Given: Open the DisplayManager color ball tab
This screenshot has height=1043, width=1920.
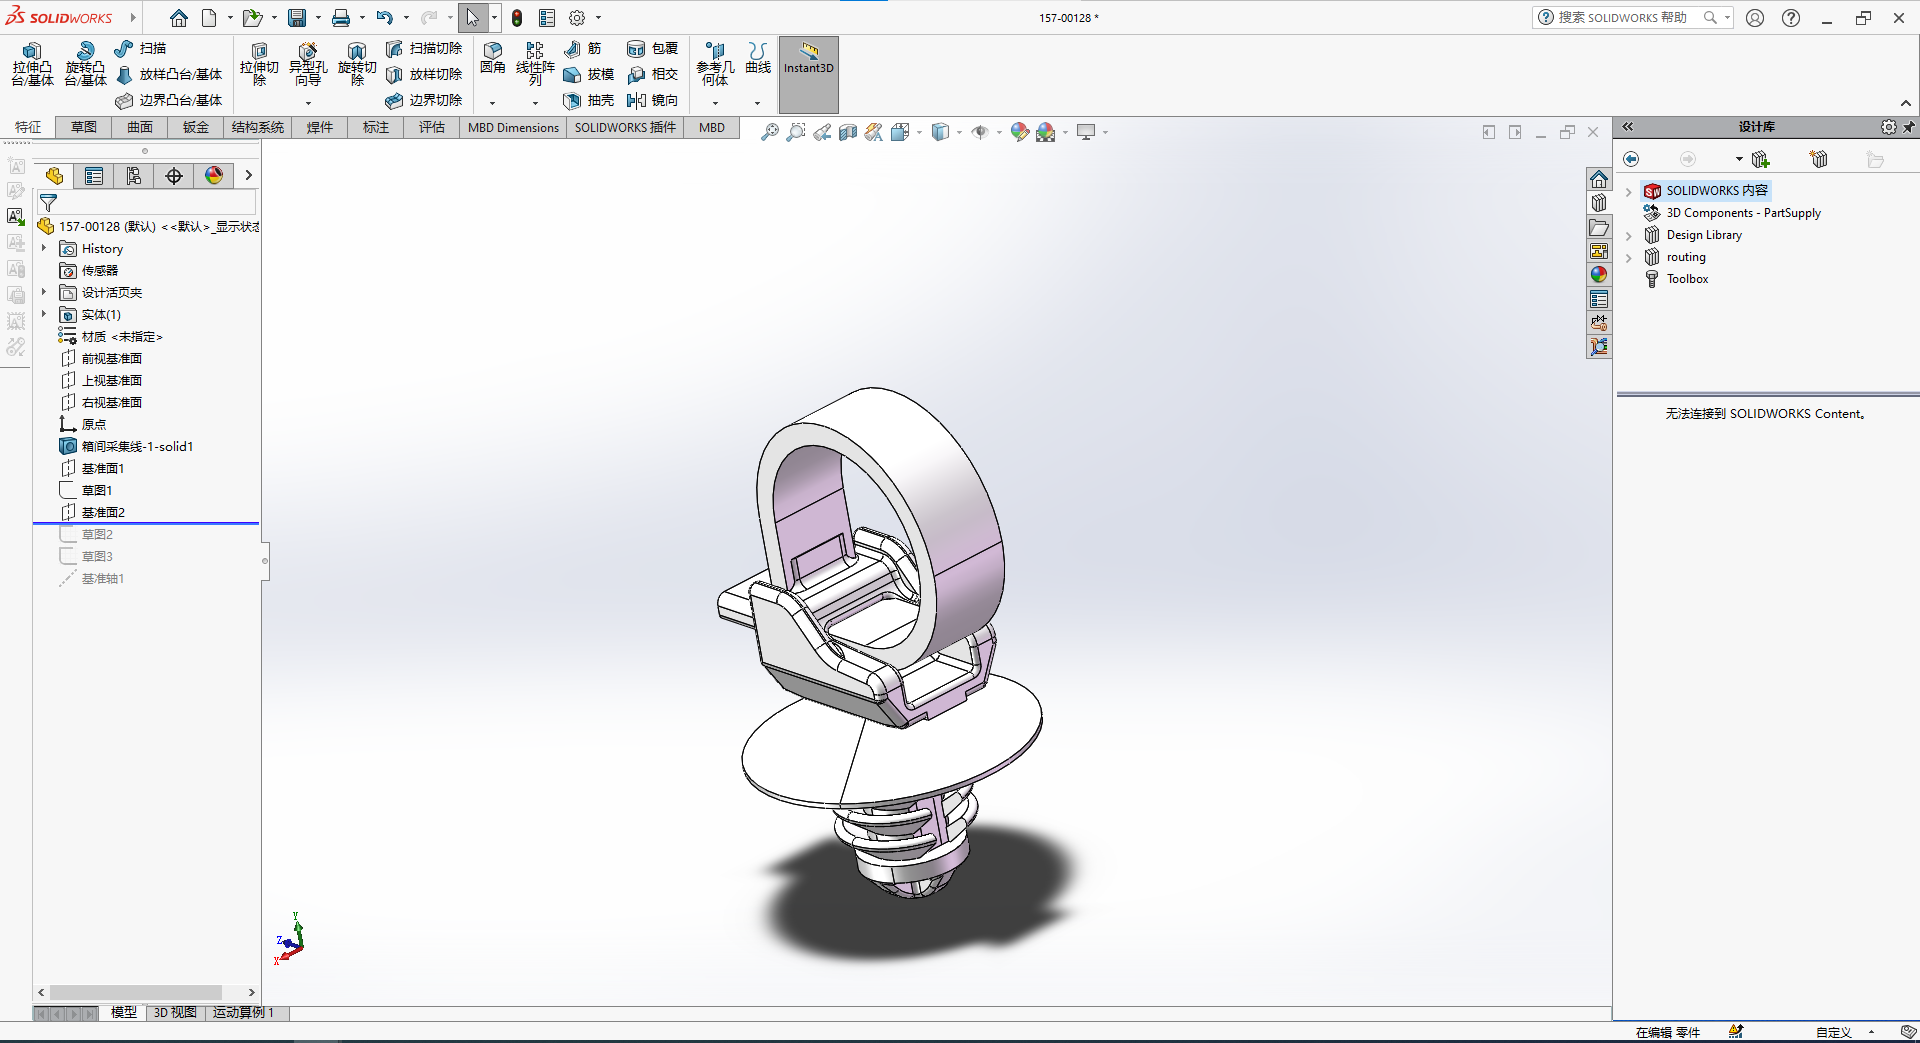Looking at the screenshot, I should click(x=214, y=176).
